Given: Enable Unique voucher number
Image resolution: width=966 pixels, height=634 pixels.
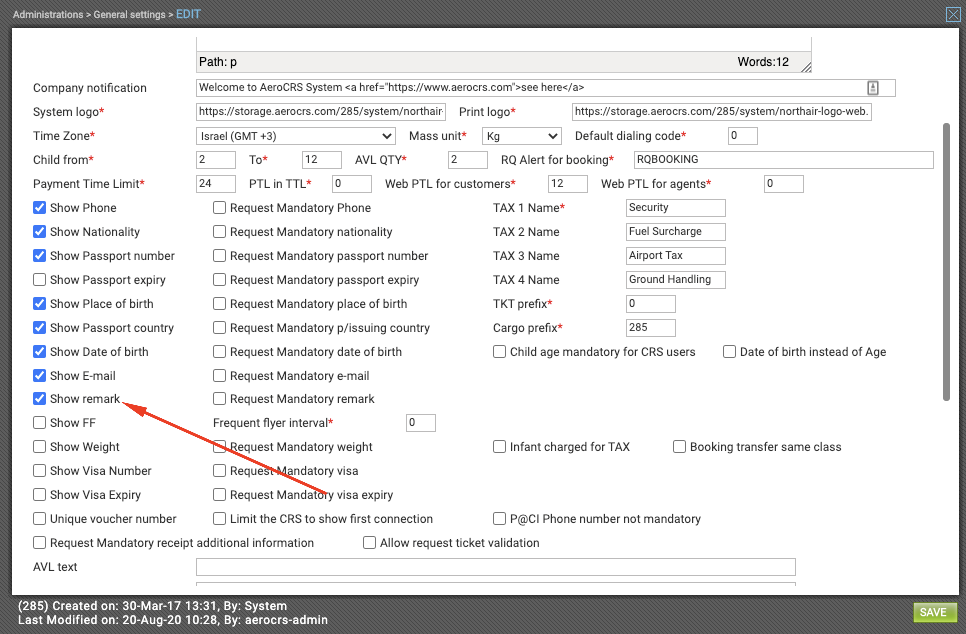Looking at the screenshot, I should click(39, 519).
